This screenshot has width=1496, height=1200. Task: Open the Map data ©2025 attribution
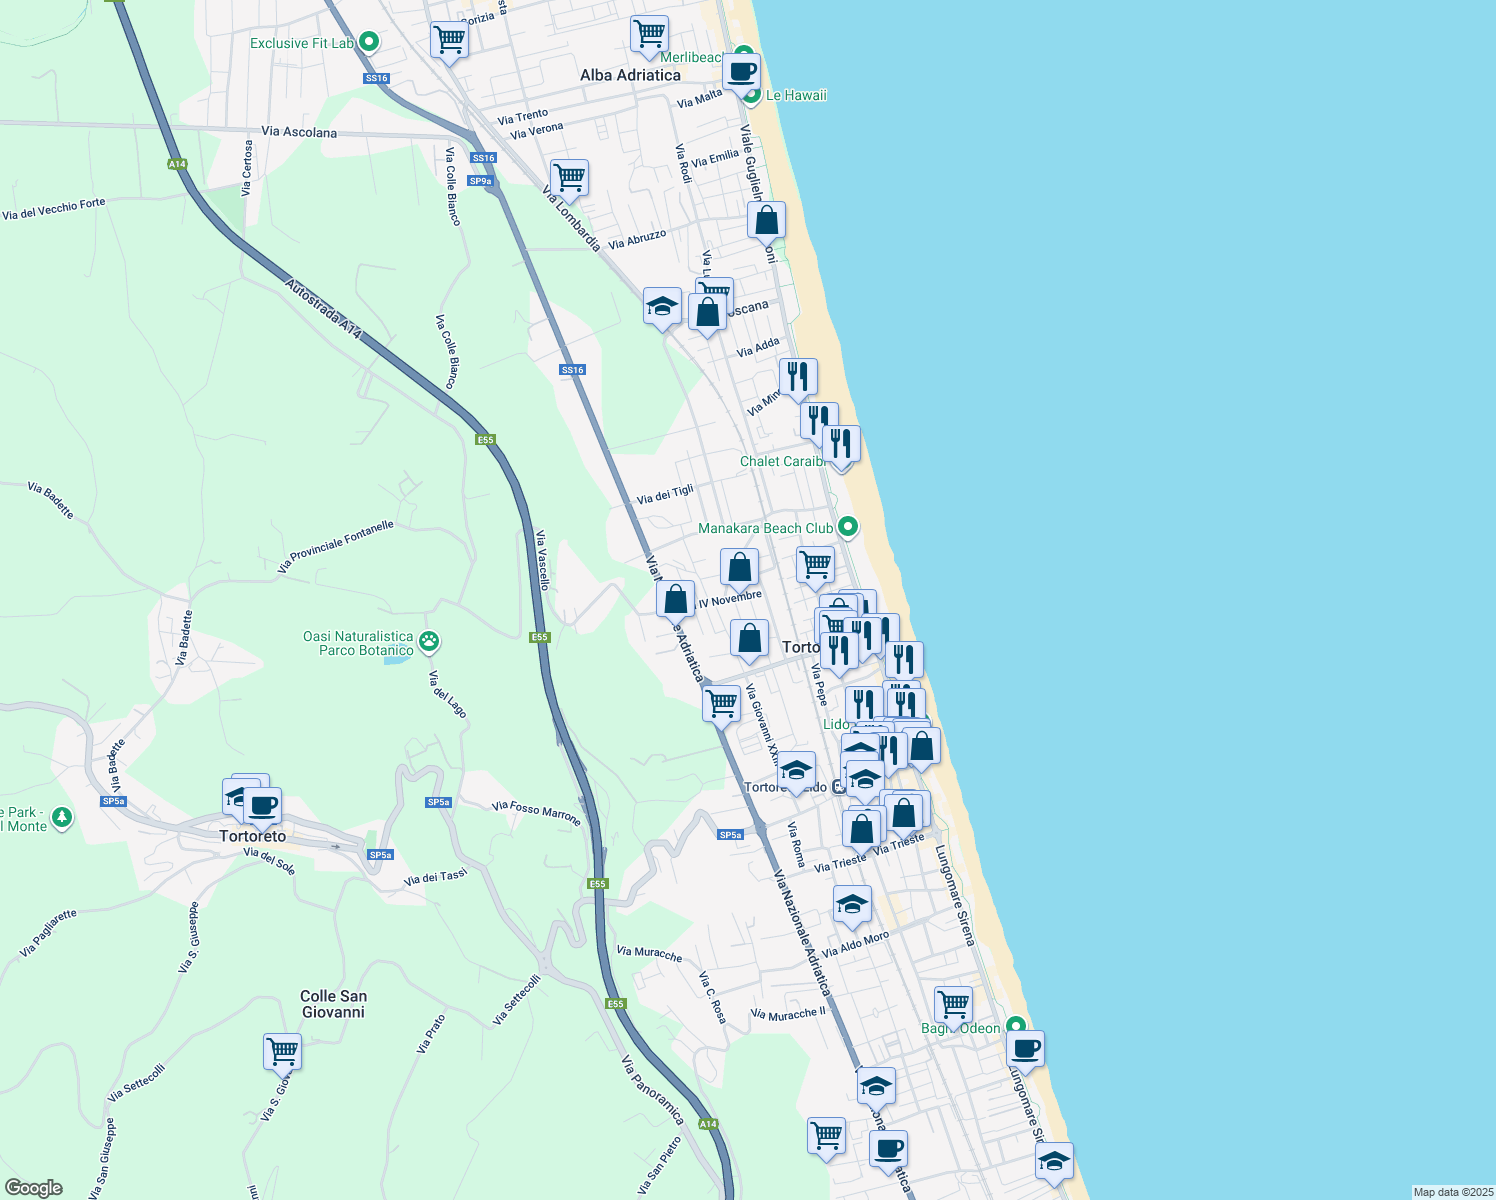coord(1451,1192)
